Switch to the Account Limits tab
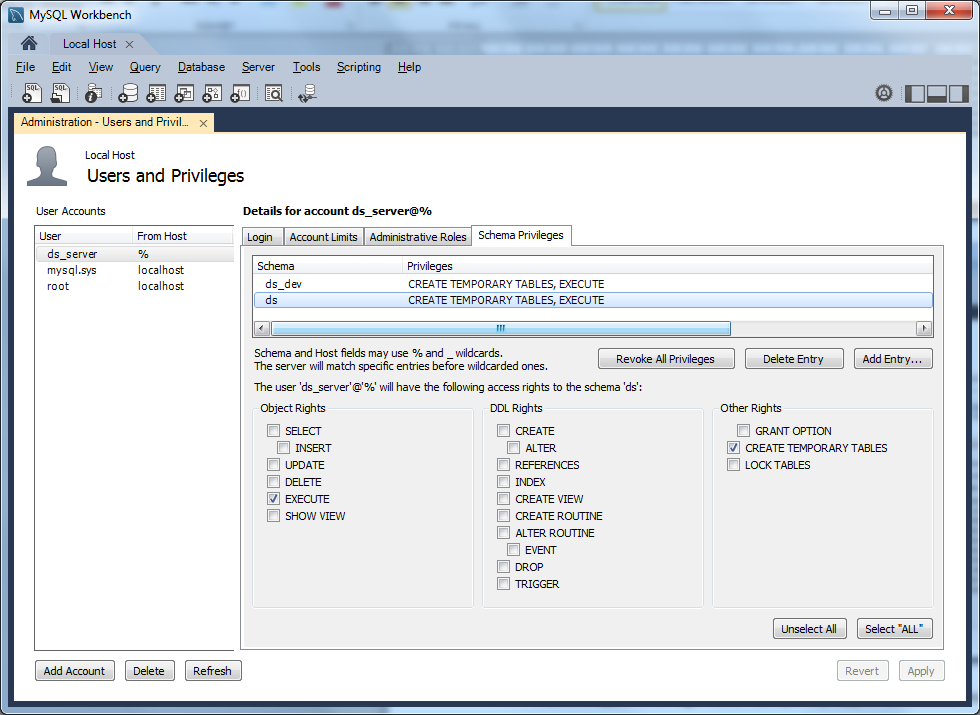Image resolution: width=980 pixels, height=715 pixels. (x=323, y=237)
